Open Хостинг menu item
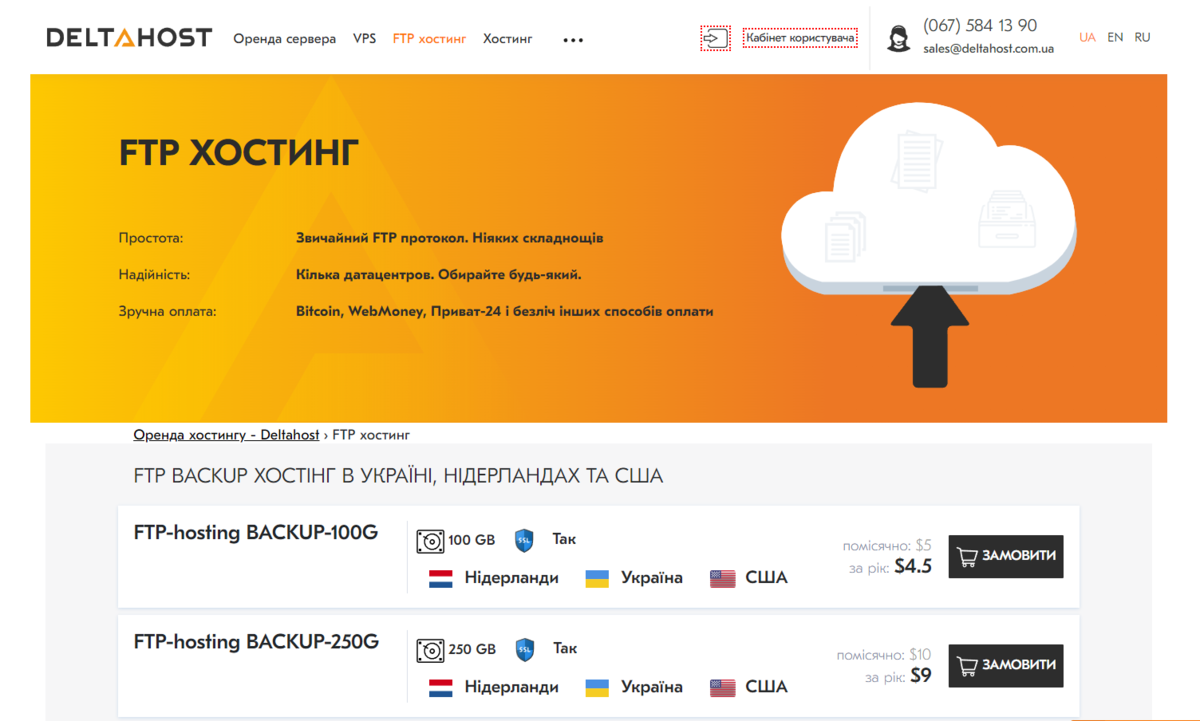 click(508, 39)
